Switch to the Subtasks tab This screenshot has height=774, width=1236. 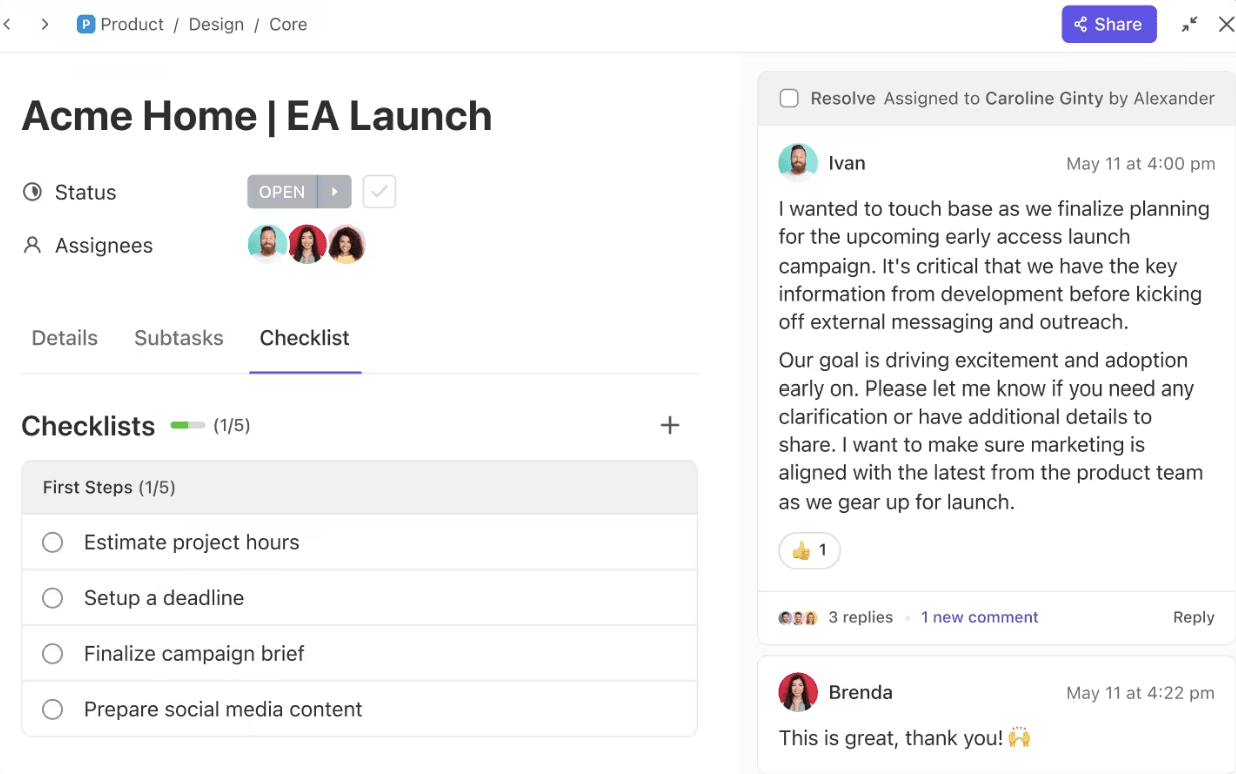pyautogui.click(x=179, y=338)
